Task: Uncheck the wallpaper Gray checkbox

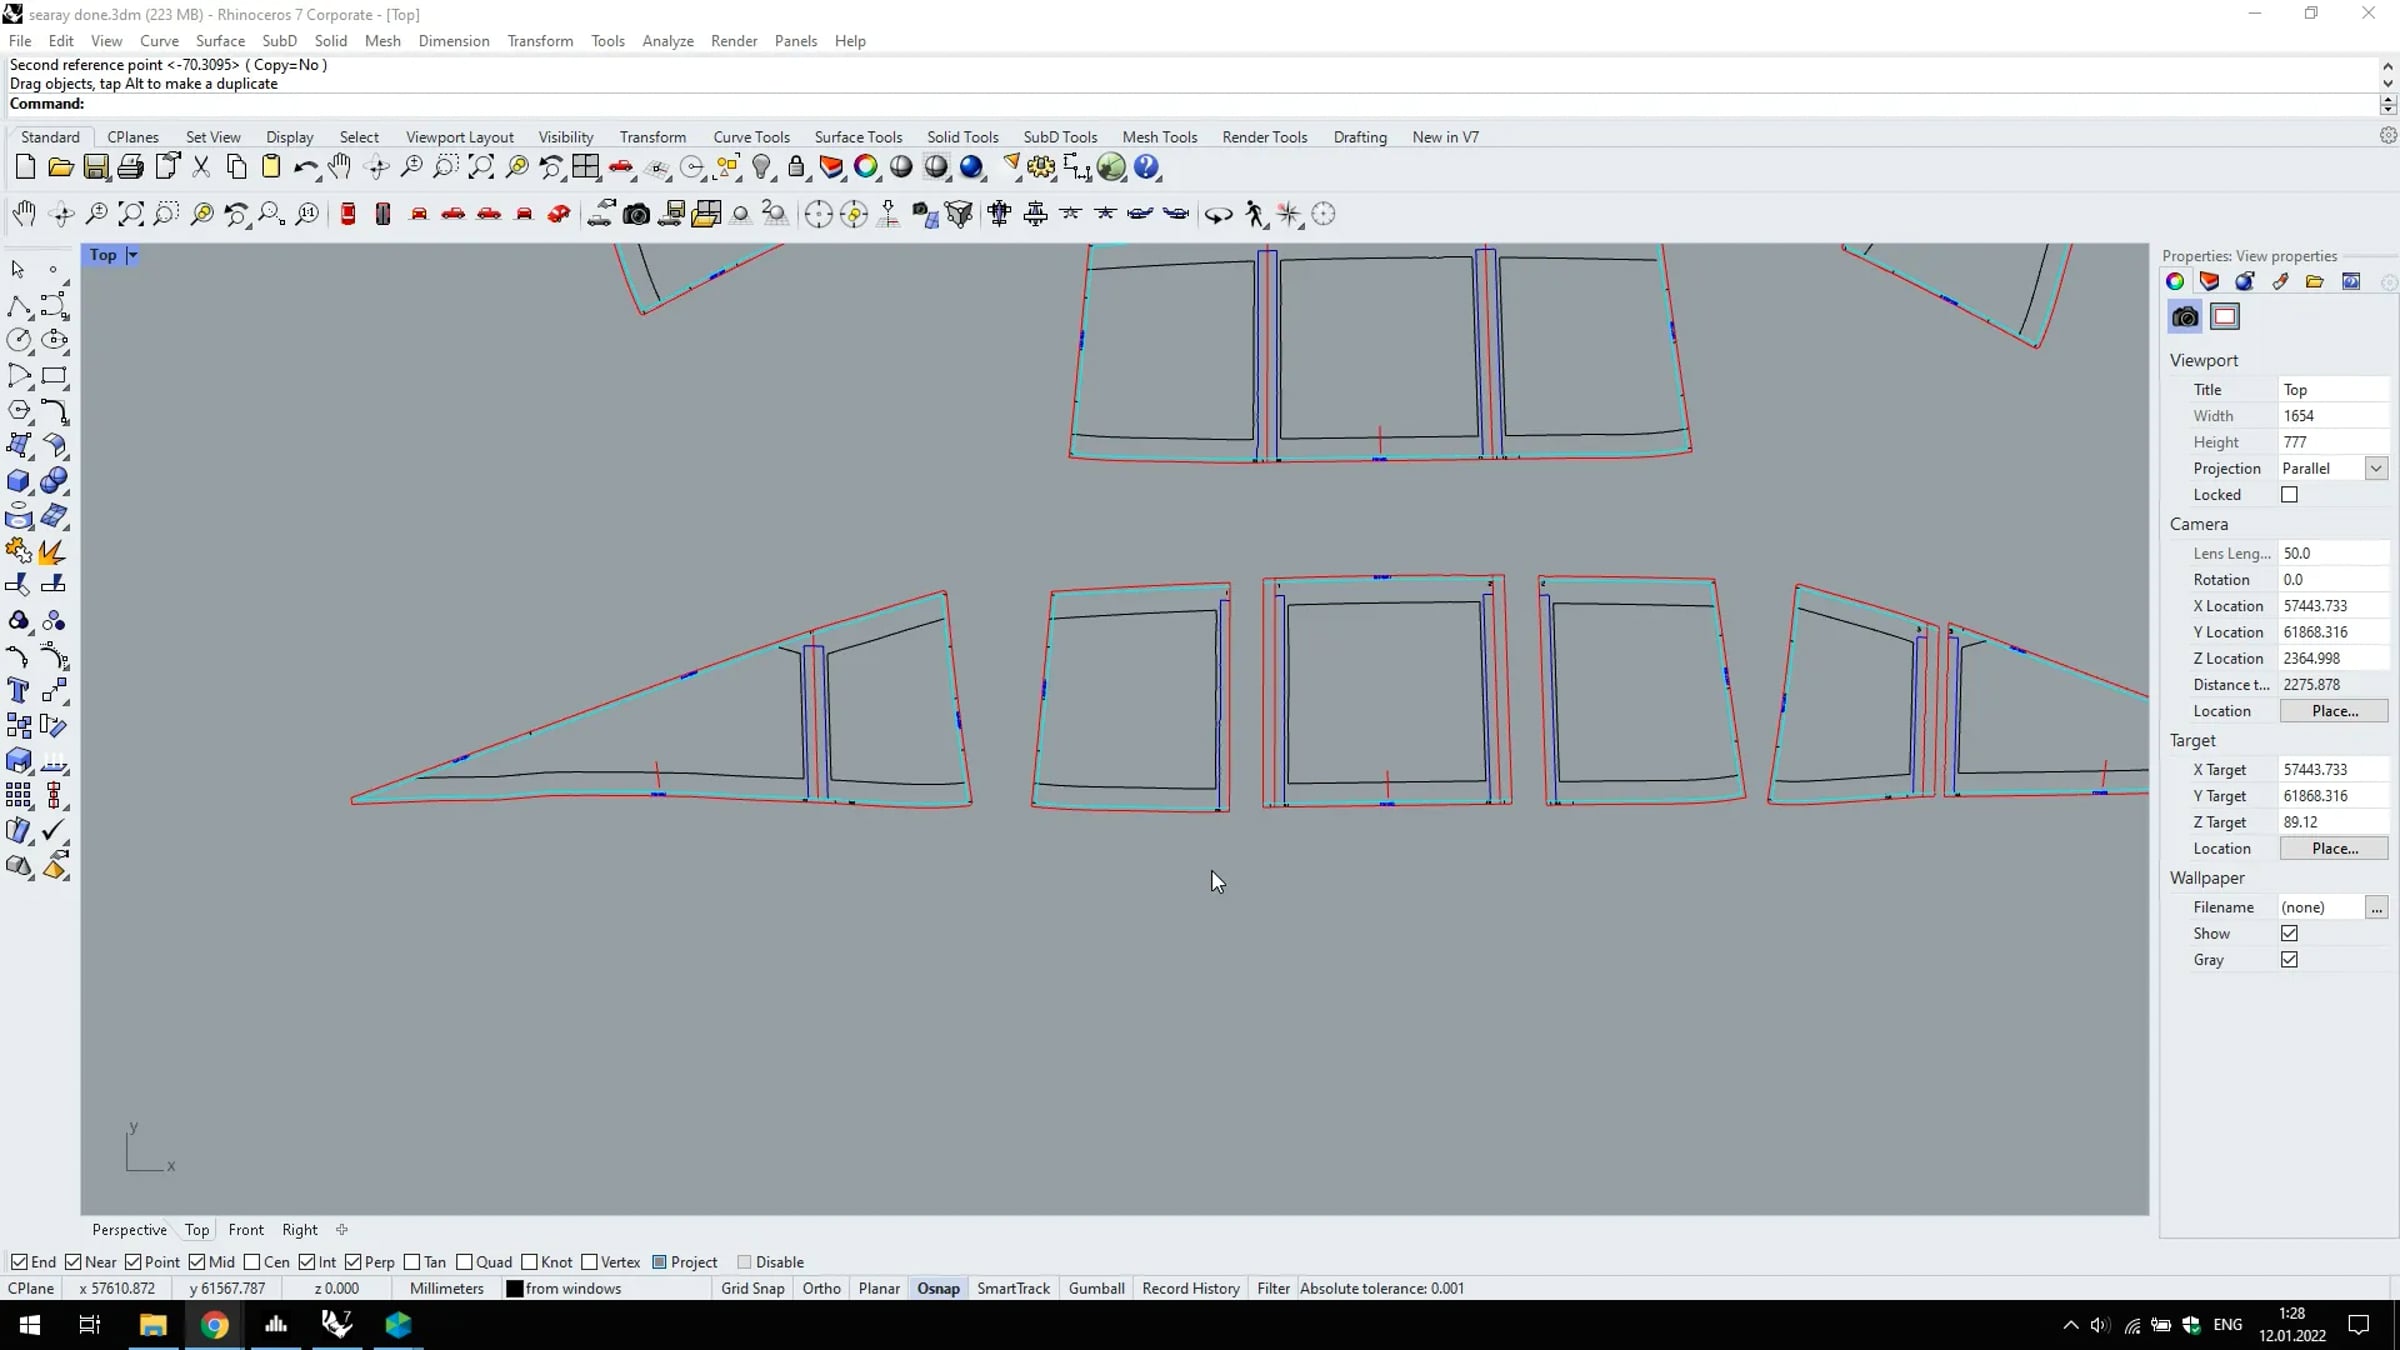Action: [2289, 960]
